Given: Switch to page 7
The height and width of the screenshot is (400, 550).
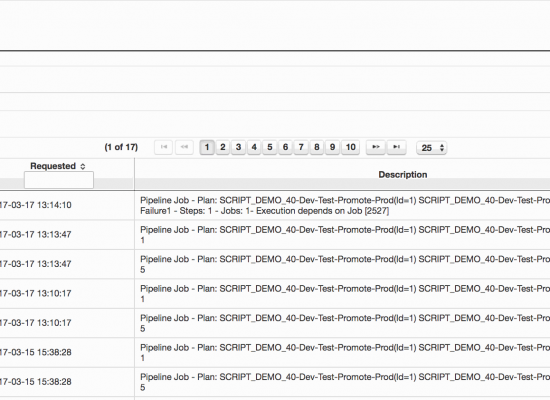Looking at the screenshot, I should pyautogui.click(x=301, y=147).
